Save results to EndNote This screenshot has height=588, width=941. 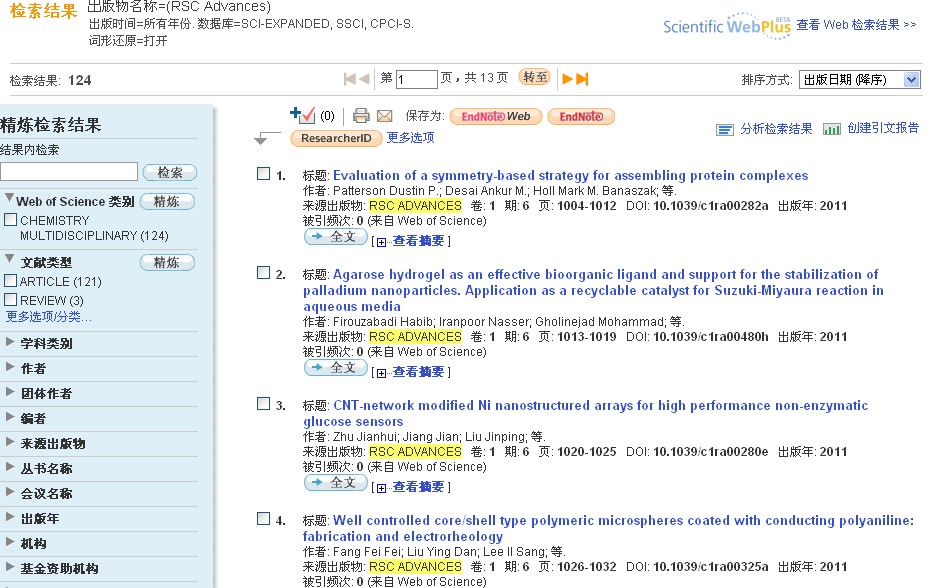tap(581, 116)
